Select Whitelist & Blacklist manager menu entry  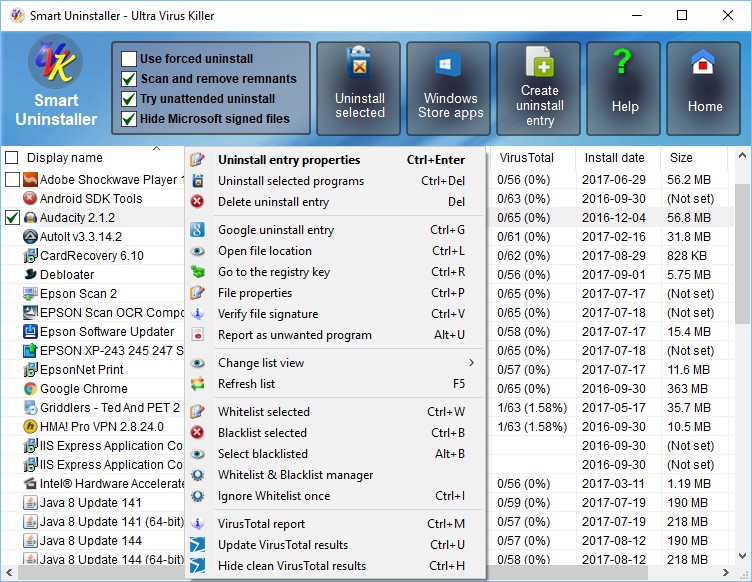click(295, 475)
